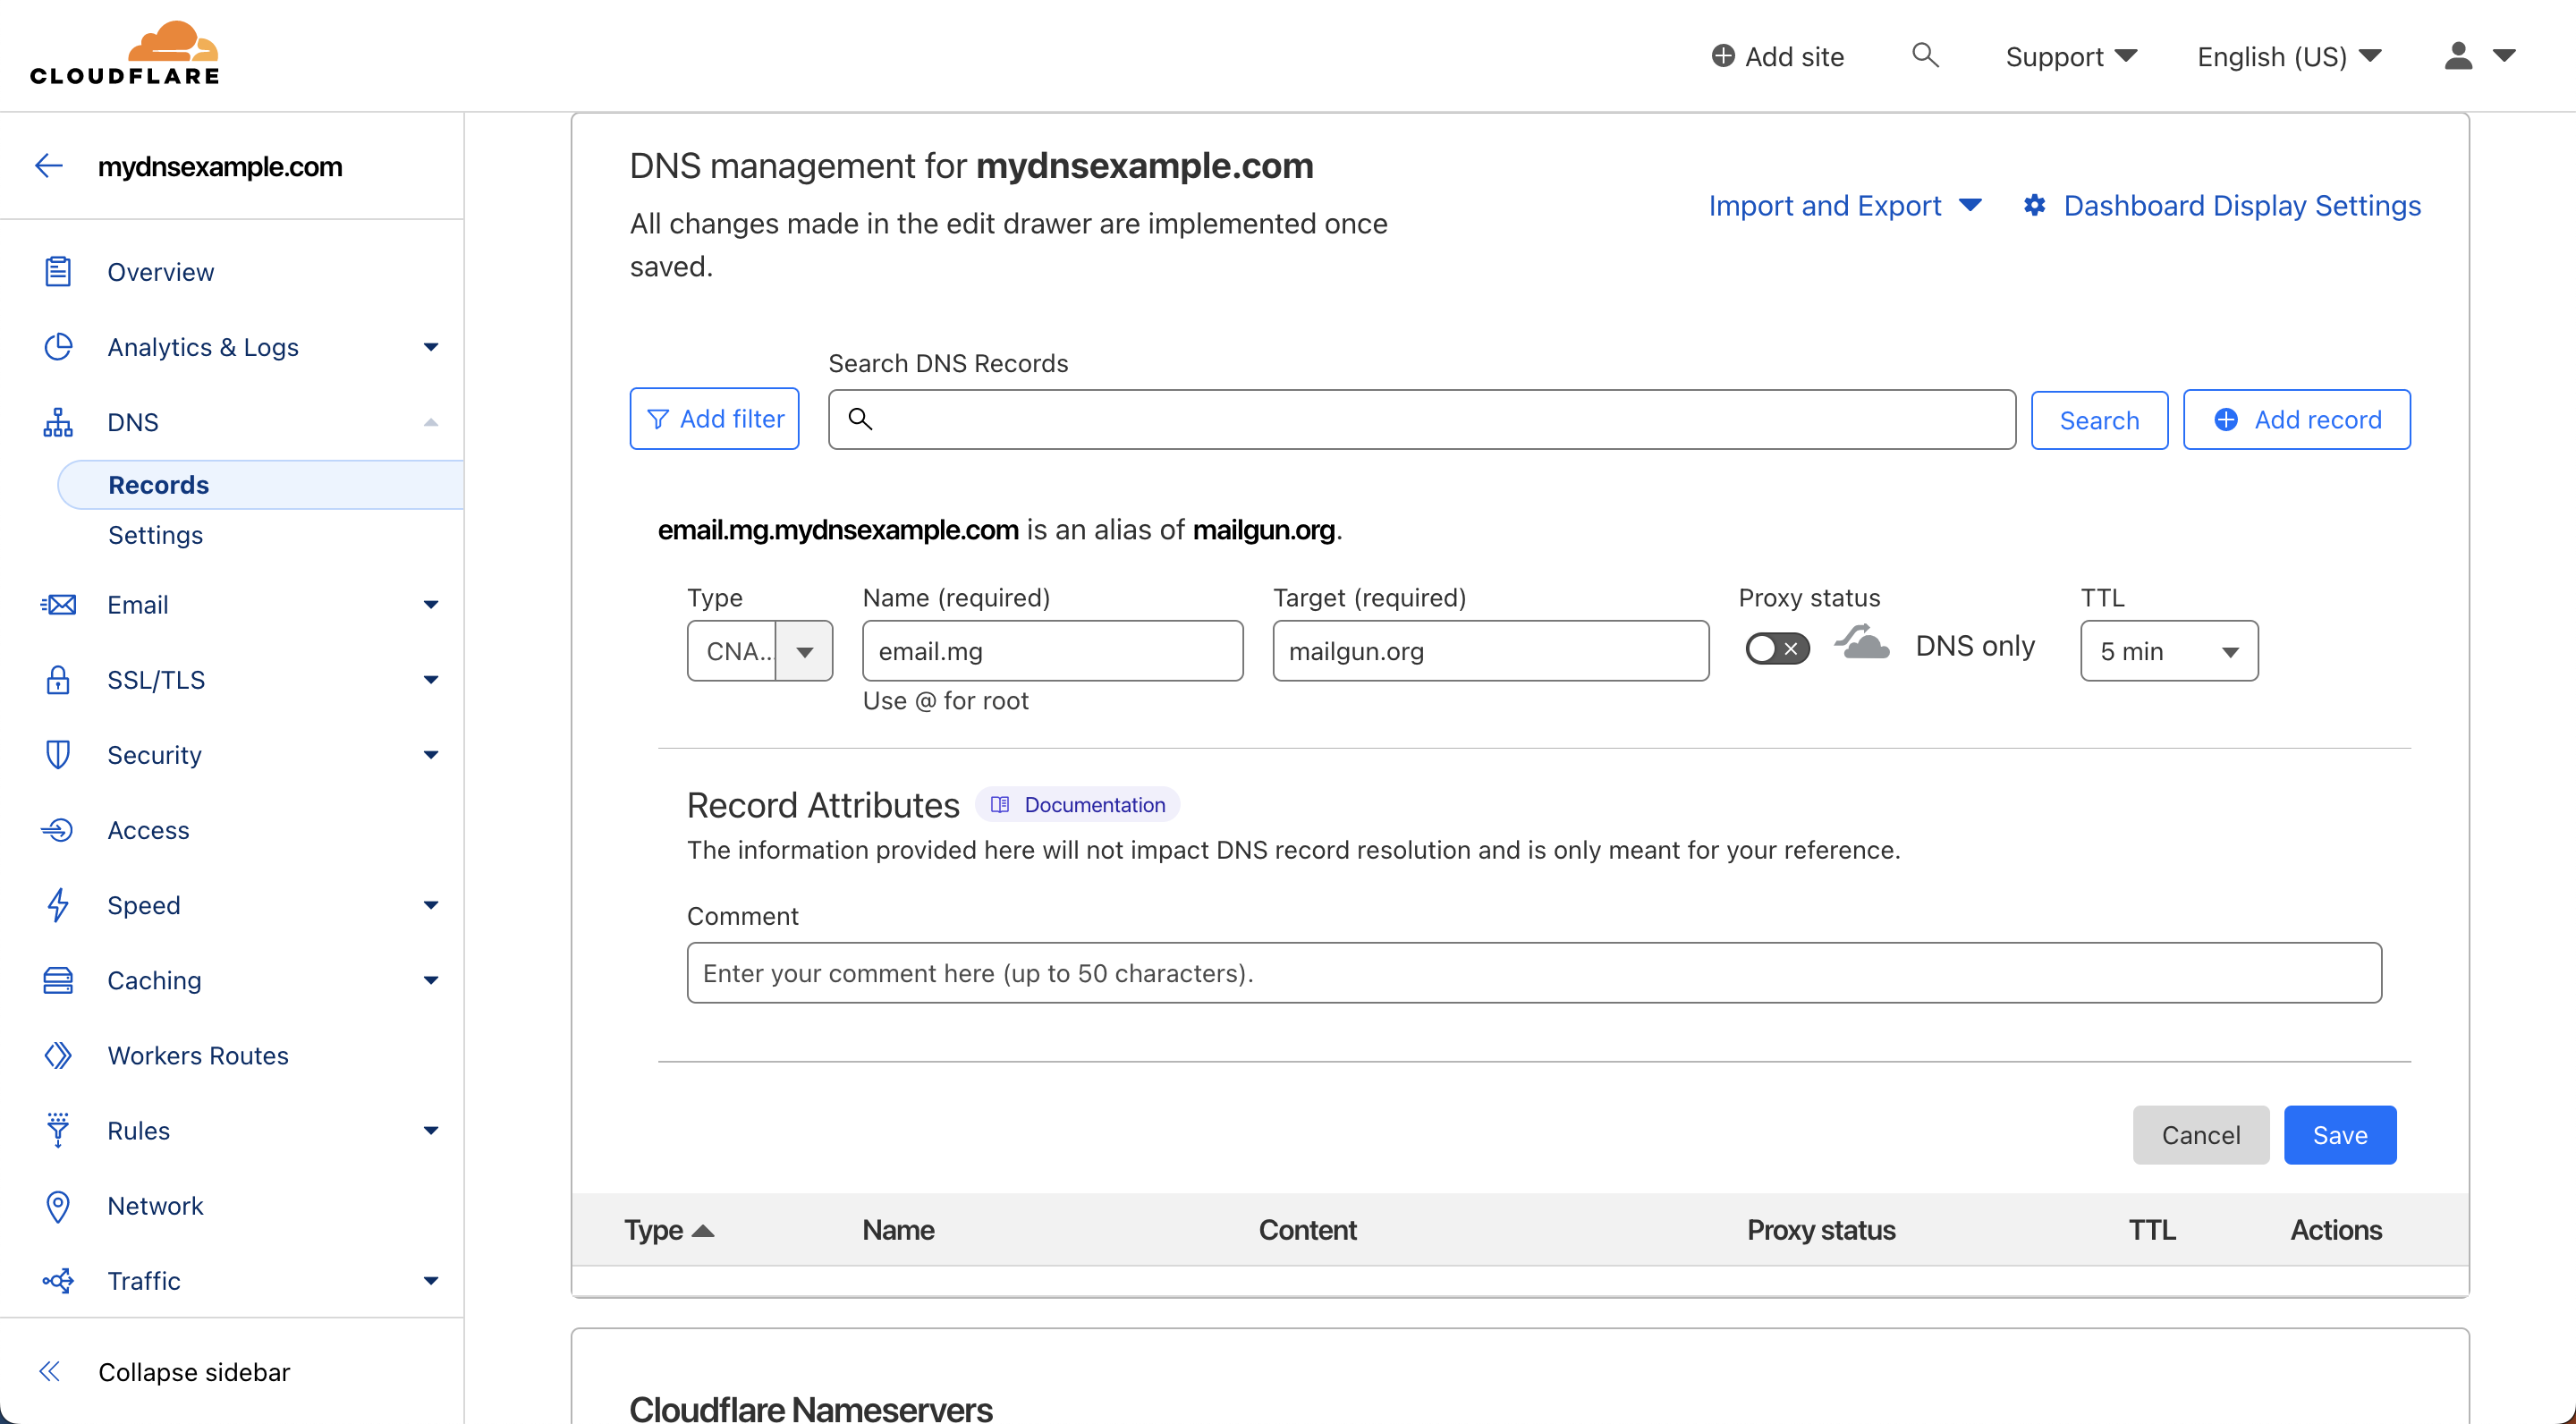This screenshot has height=1424, width=2576.
Task: Enable the Proxy status toggle
Action: point(1777,648)
